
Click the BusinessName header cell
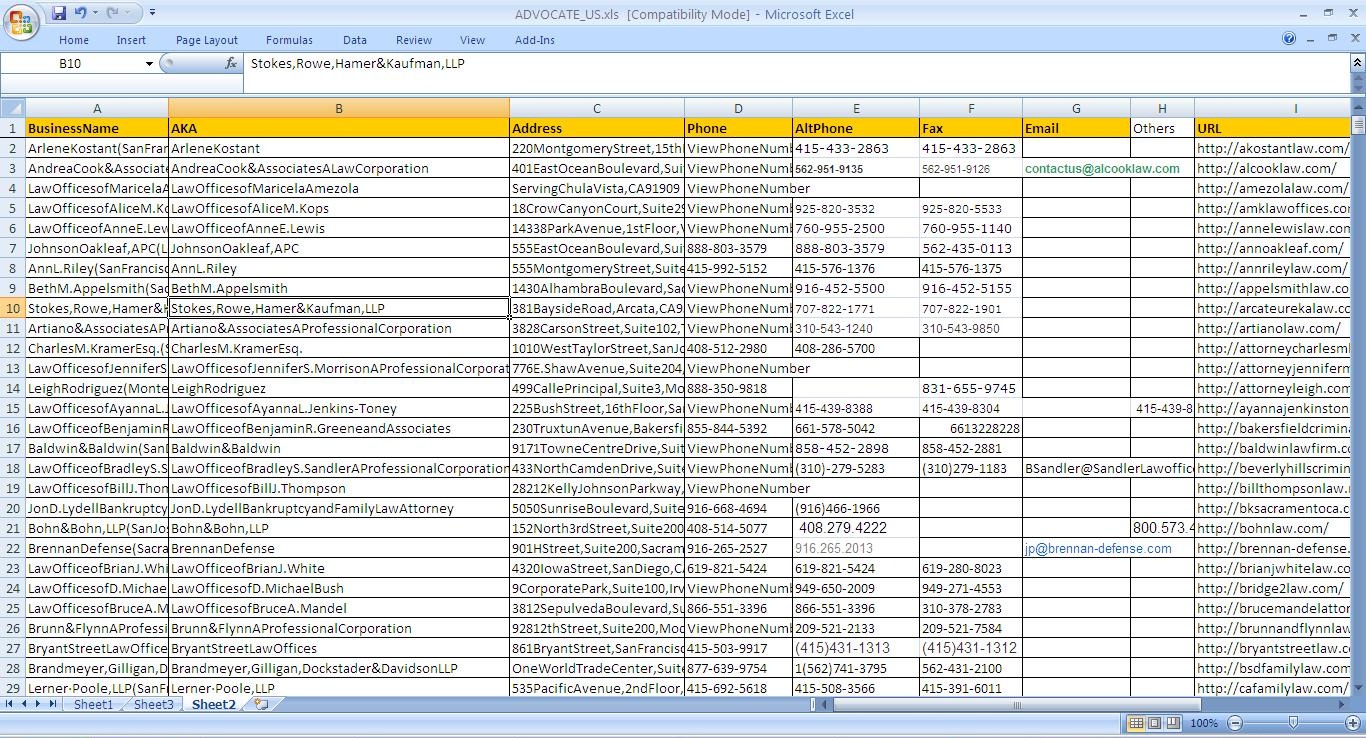click(x=97, y=128)
